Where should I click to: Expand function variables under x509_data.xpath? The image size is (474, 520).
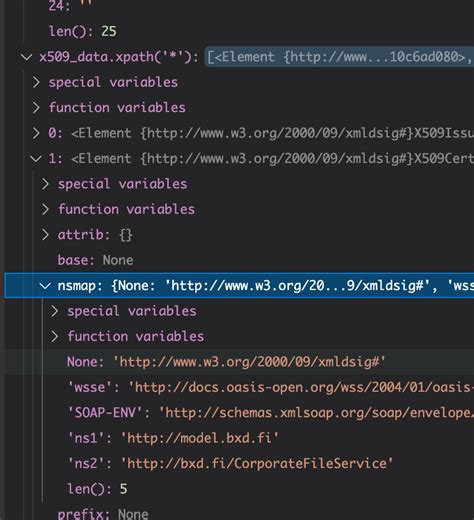pos(36,108)
